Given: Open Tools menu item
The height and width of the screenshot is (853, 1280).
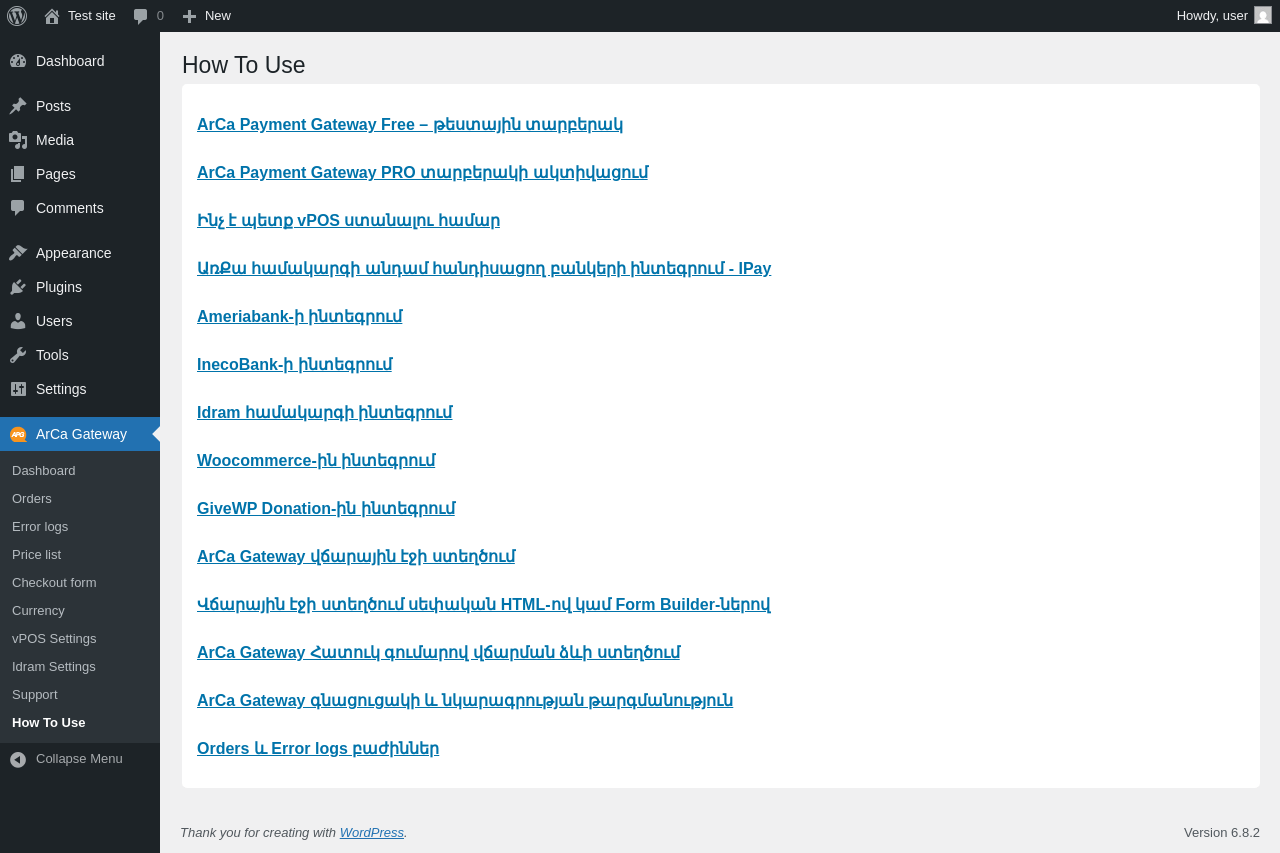Looking at the screenshot, I should point(80,355).
